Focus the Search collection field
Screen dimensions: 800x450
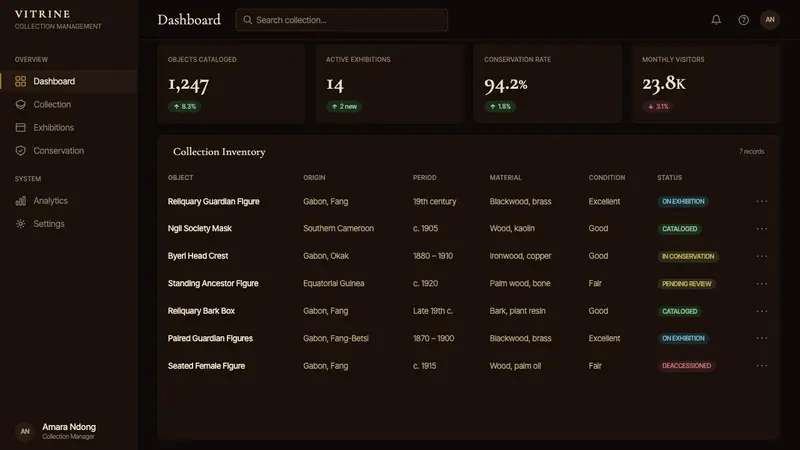pyautogui.click(x=342, y=20)
